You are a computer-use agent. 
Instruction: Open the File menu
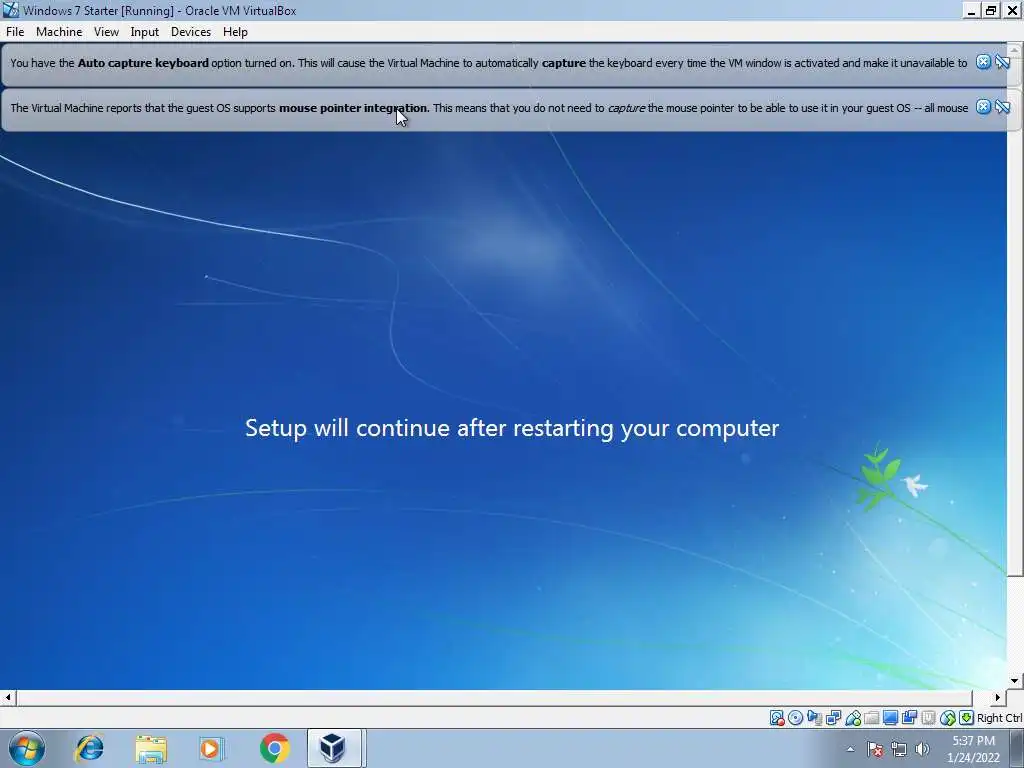click(x=15, y=32)
